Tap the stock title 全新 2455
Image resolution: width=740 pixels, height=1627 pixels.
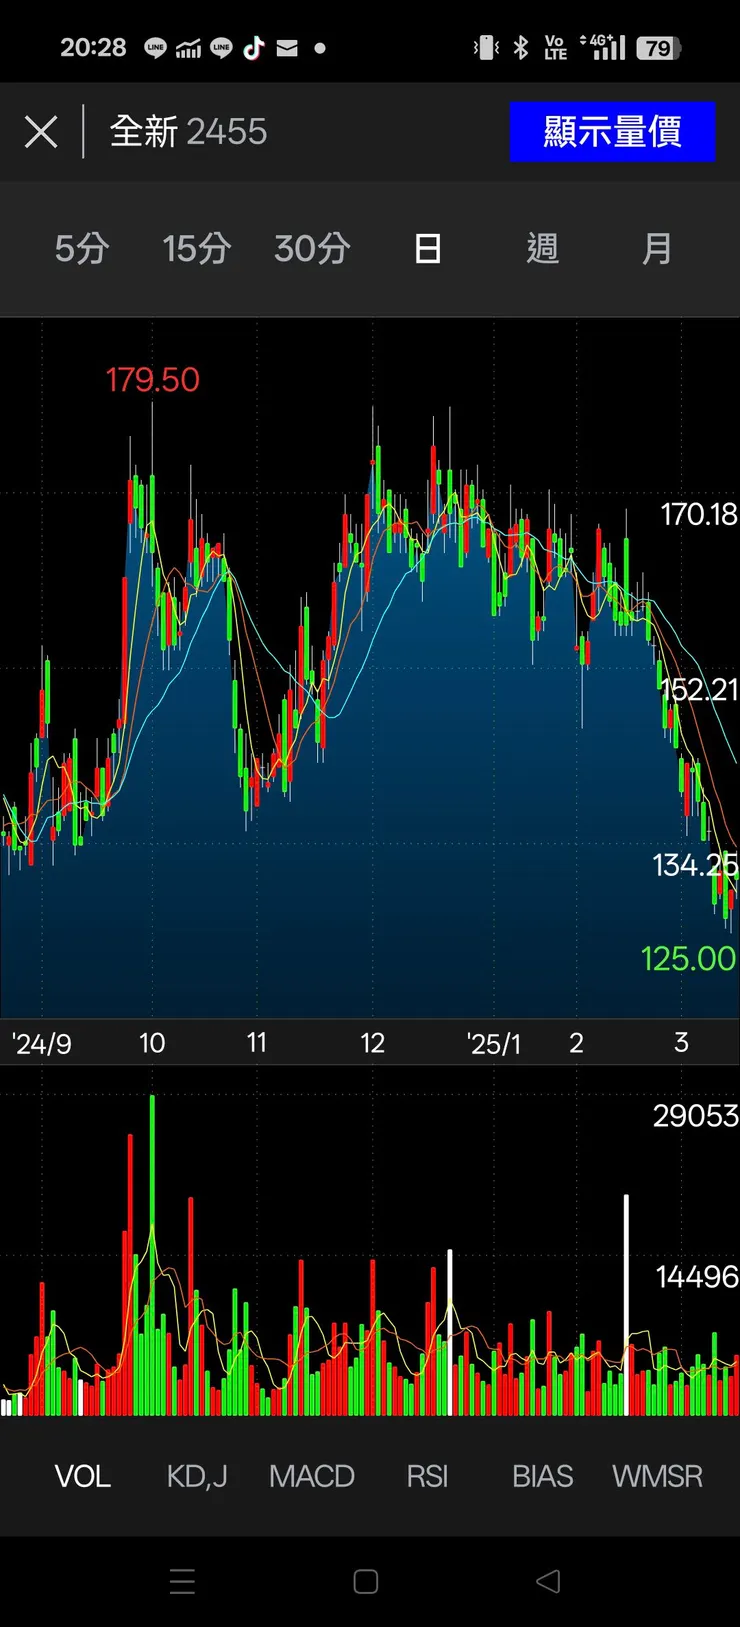pyautogui.click(x=188, y=131)
